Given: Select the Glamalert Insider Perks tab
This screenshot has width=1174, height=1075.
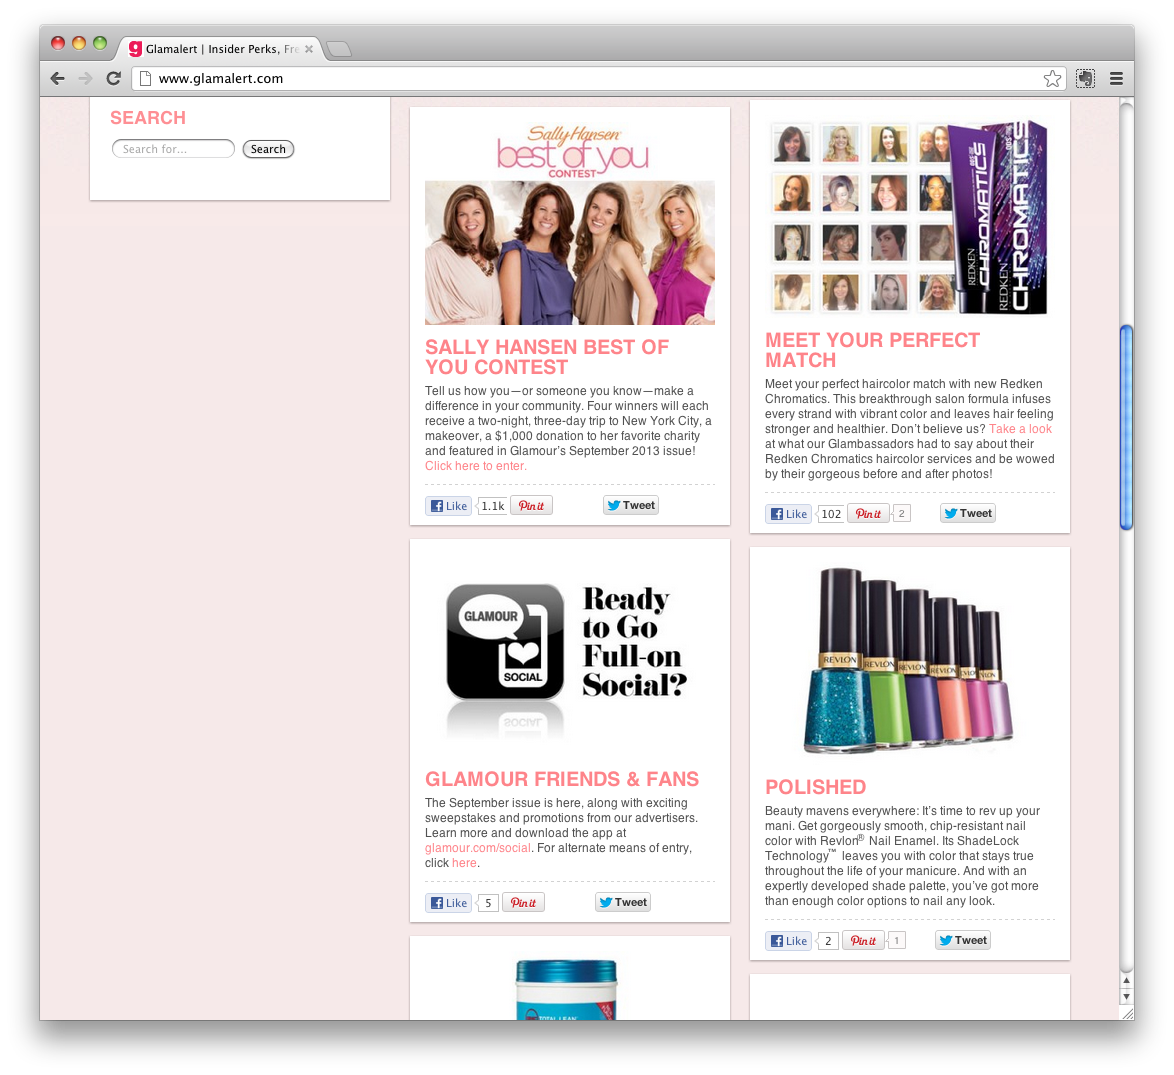Looking at the screenshot, I should pyautogui.click(x=219, y=49).
